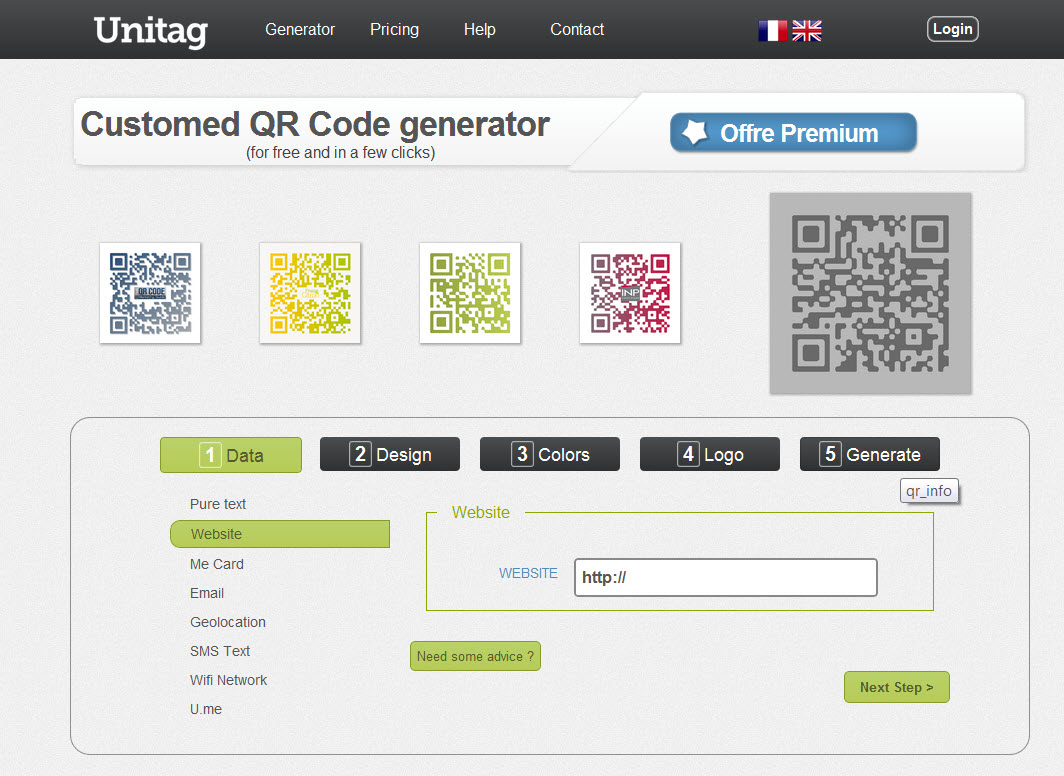Click the qr_info tooltip label
The height and width of the screenshot is (776, 1064).
pyautogui.click(x=929, y=490)
